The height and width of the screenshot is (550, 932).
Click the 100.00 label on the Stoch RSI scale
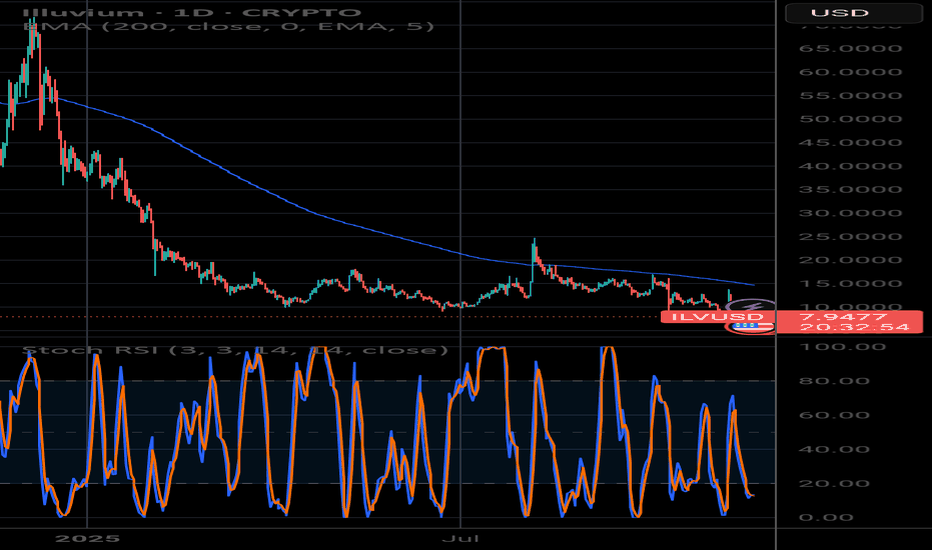838,347
